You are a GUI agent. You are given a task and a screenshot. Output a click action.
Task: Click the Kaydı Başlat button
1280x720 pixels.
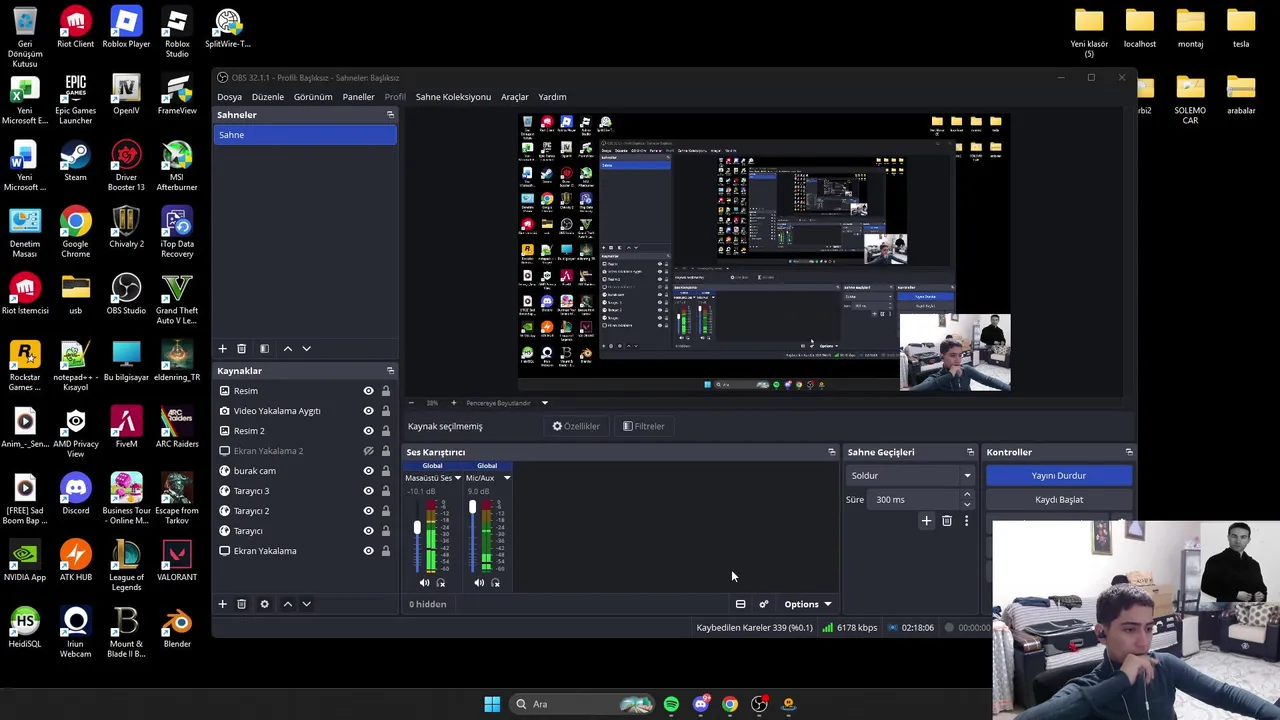1059,500
